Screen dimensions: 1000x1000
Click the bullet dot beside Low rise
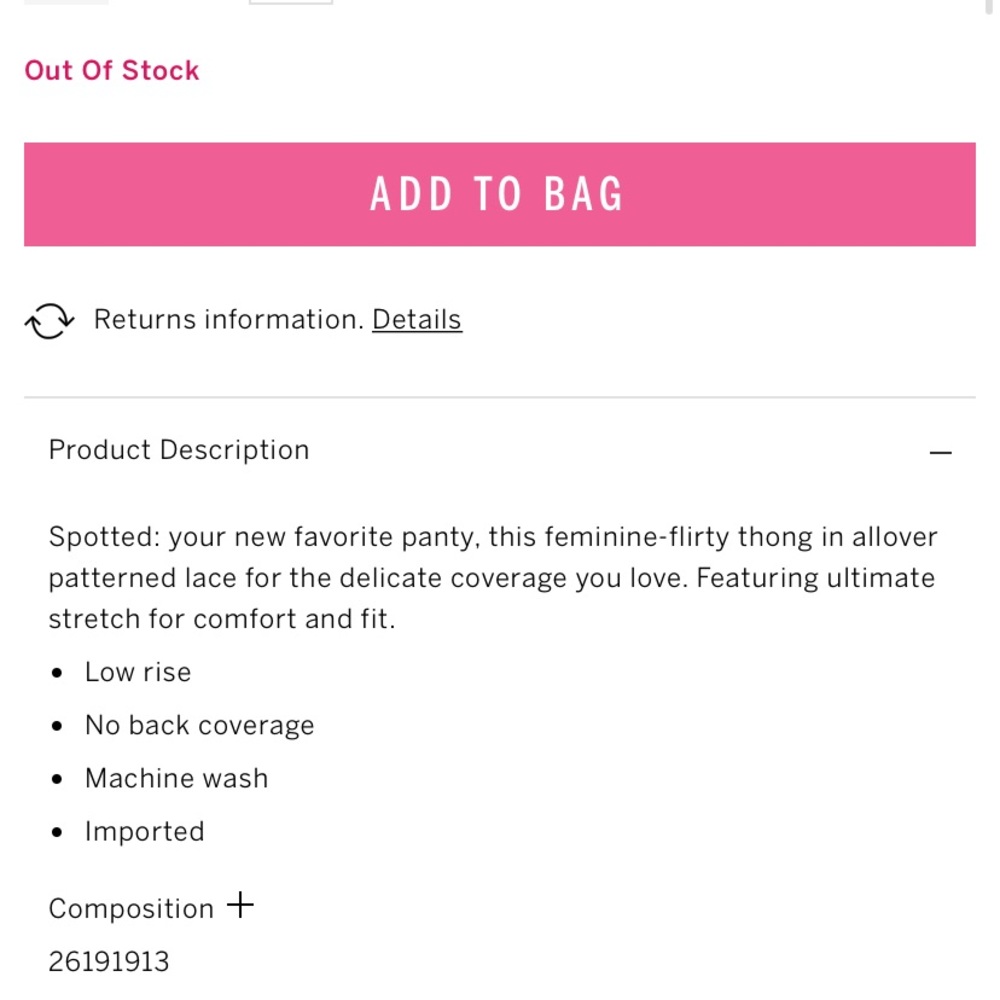click(x=57, y=673)
